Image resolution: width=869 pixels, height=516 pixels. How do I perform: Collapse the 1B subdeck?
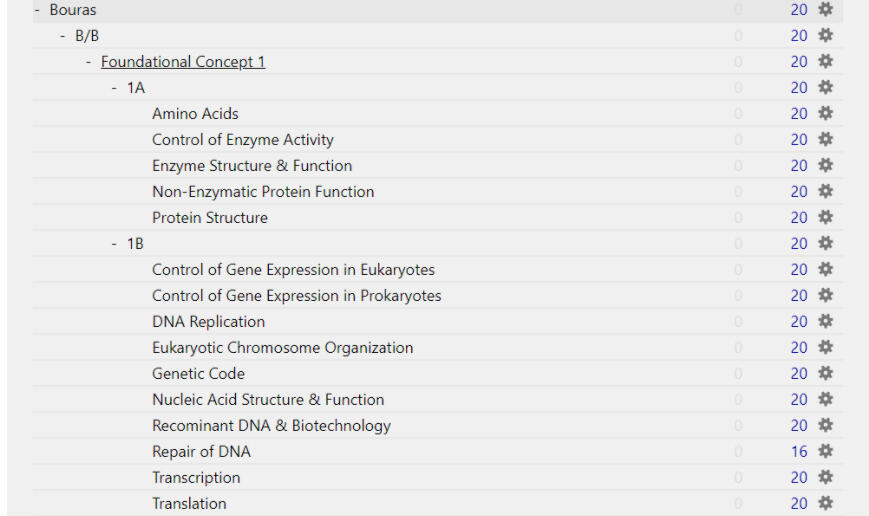115,244
